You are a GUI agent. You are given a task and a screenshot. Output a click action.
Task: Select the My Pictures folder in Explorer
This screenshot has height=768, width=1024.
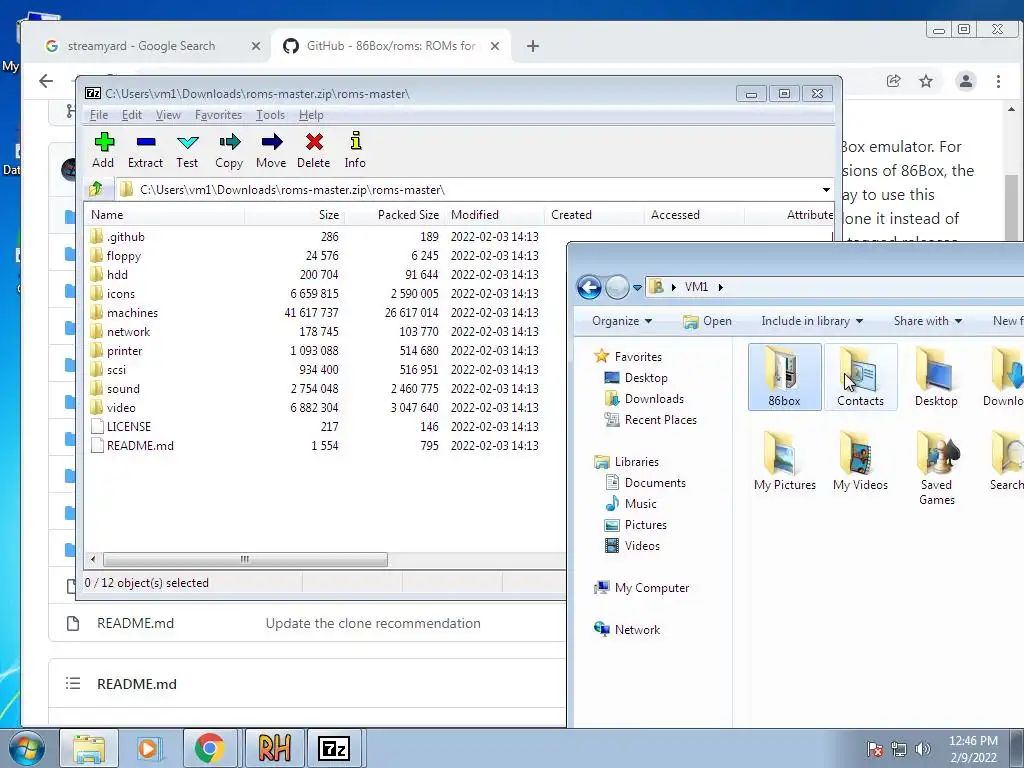pos(784,461)
